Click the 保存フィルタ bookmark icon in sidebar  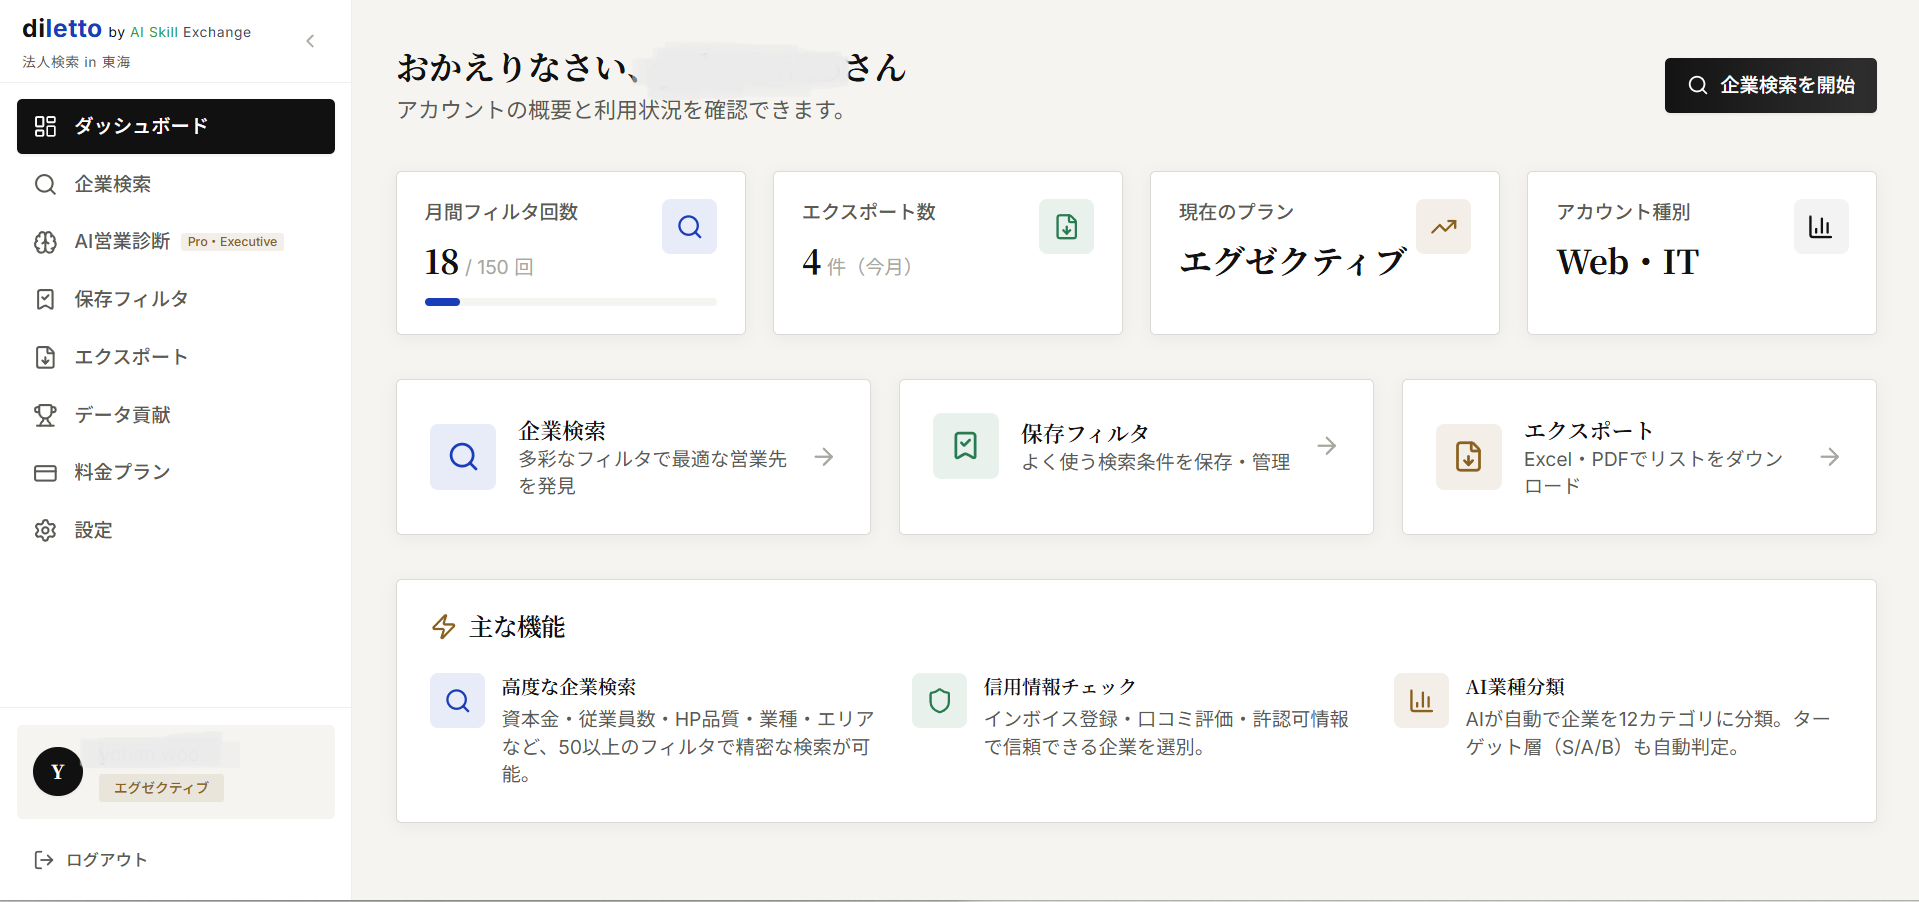45,299
